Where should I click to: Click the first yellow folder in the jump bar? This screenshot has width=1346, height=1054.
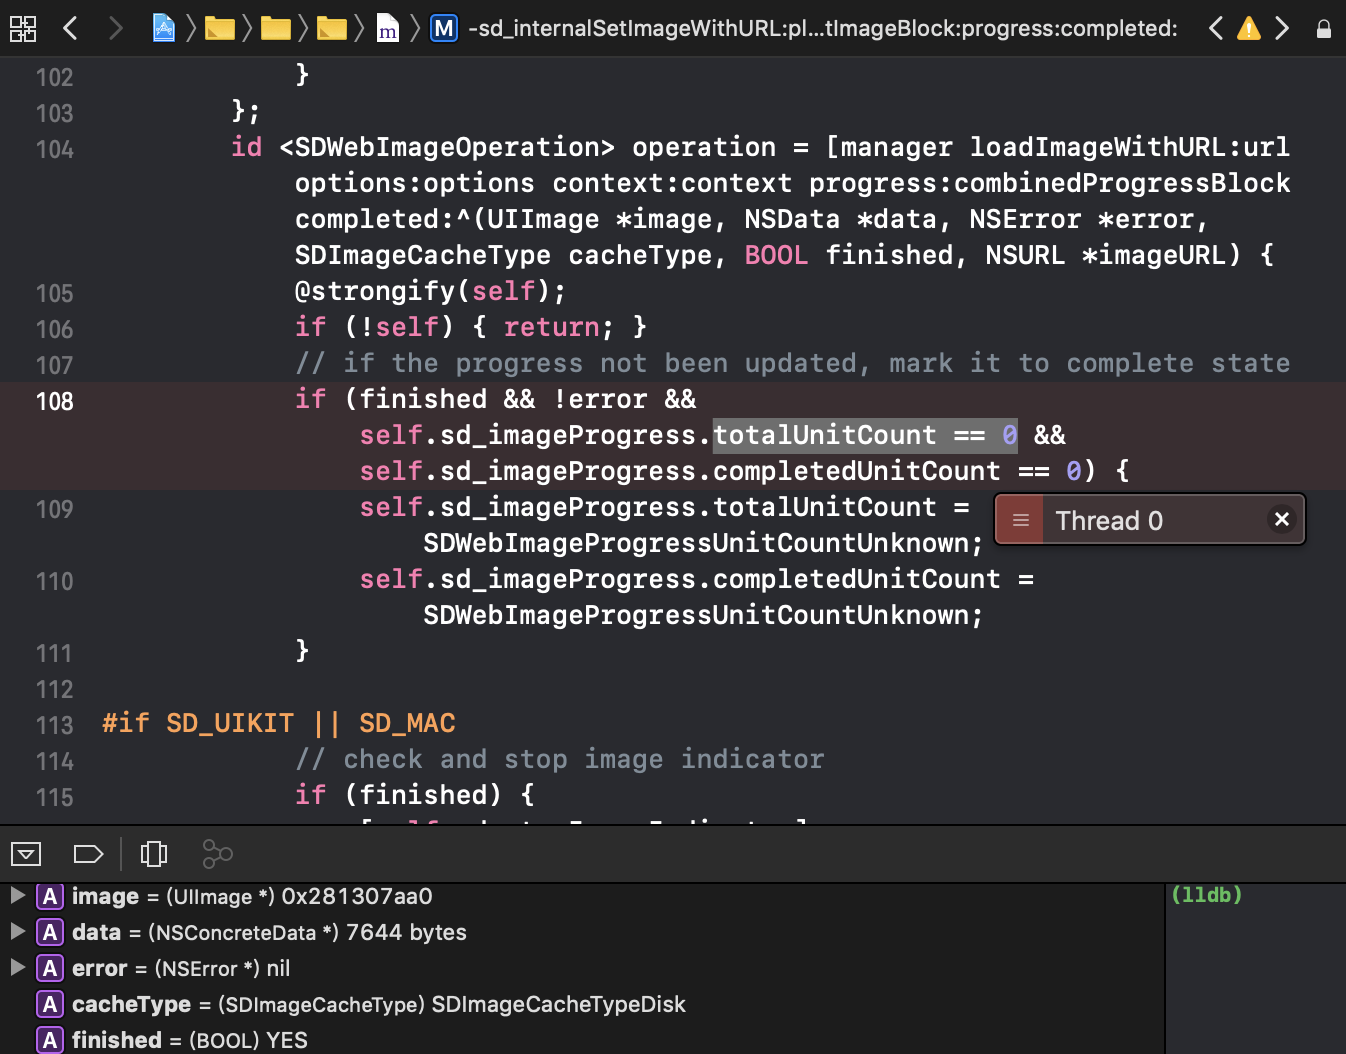(221, 28)
